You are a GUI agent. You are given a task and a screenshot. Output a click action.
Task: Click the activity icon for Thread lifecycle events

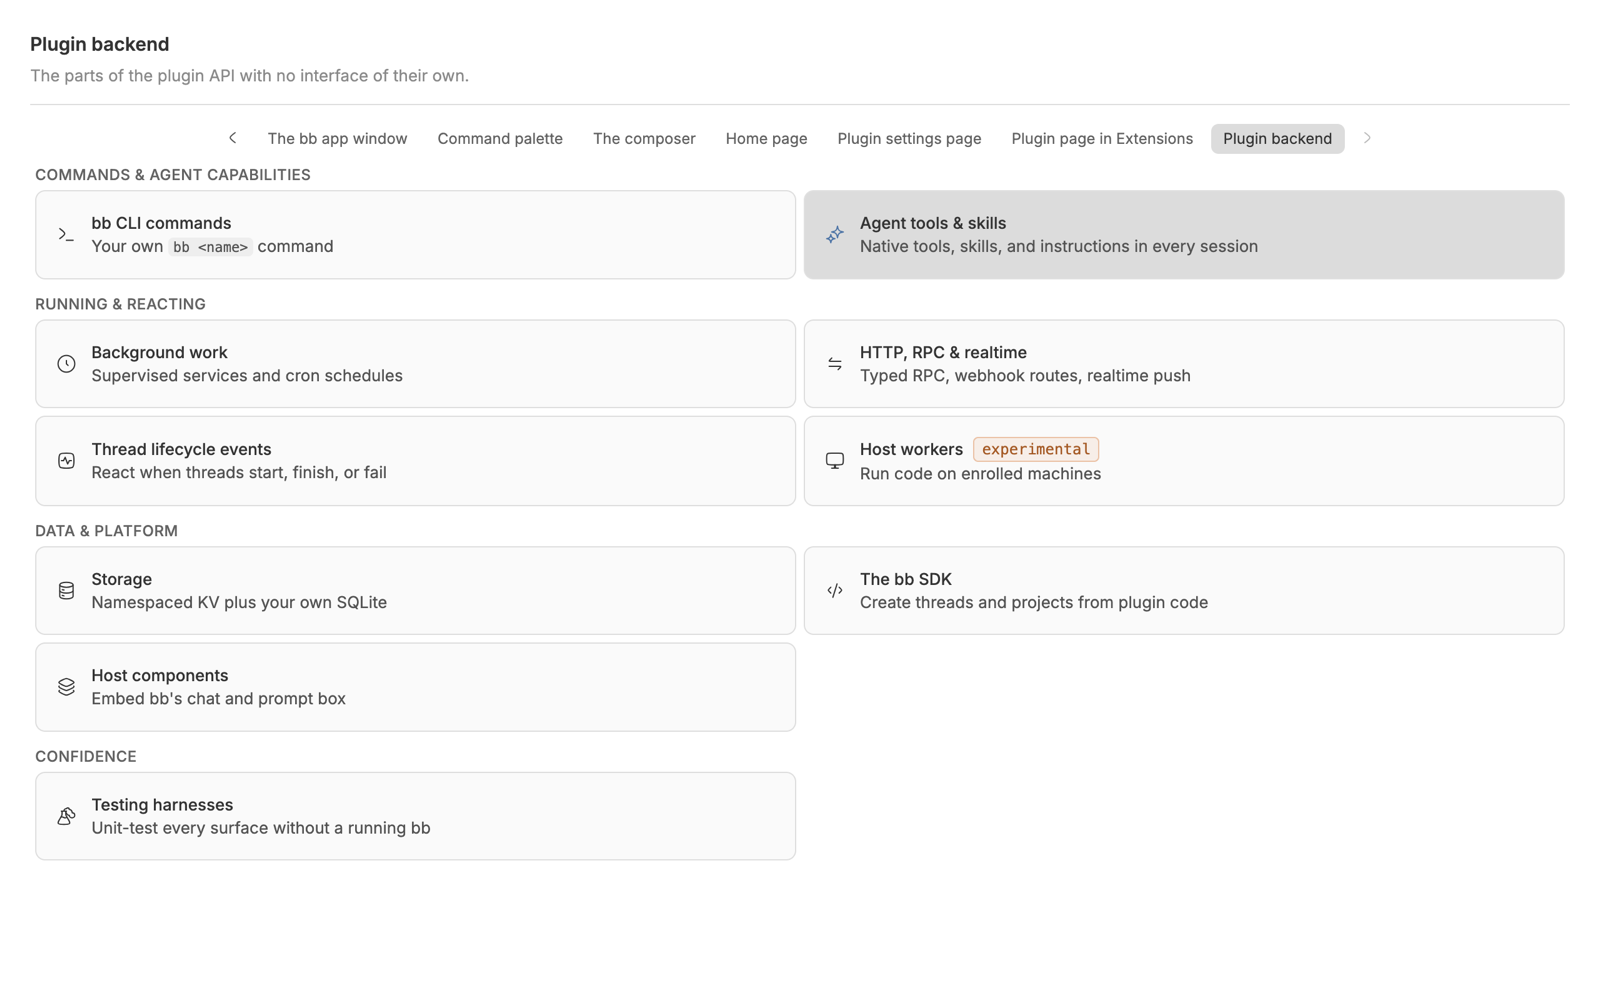pos(66,461)
